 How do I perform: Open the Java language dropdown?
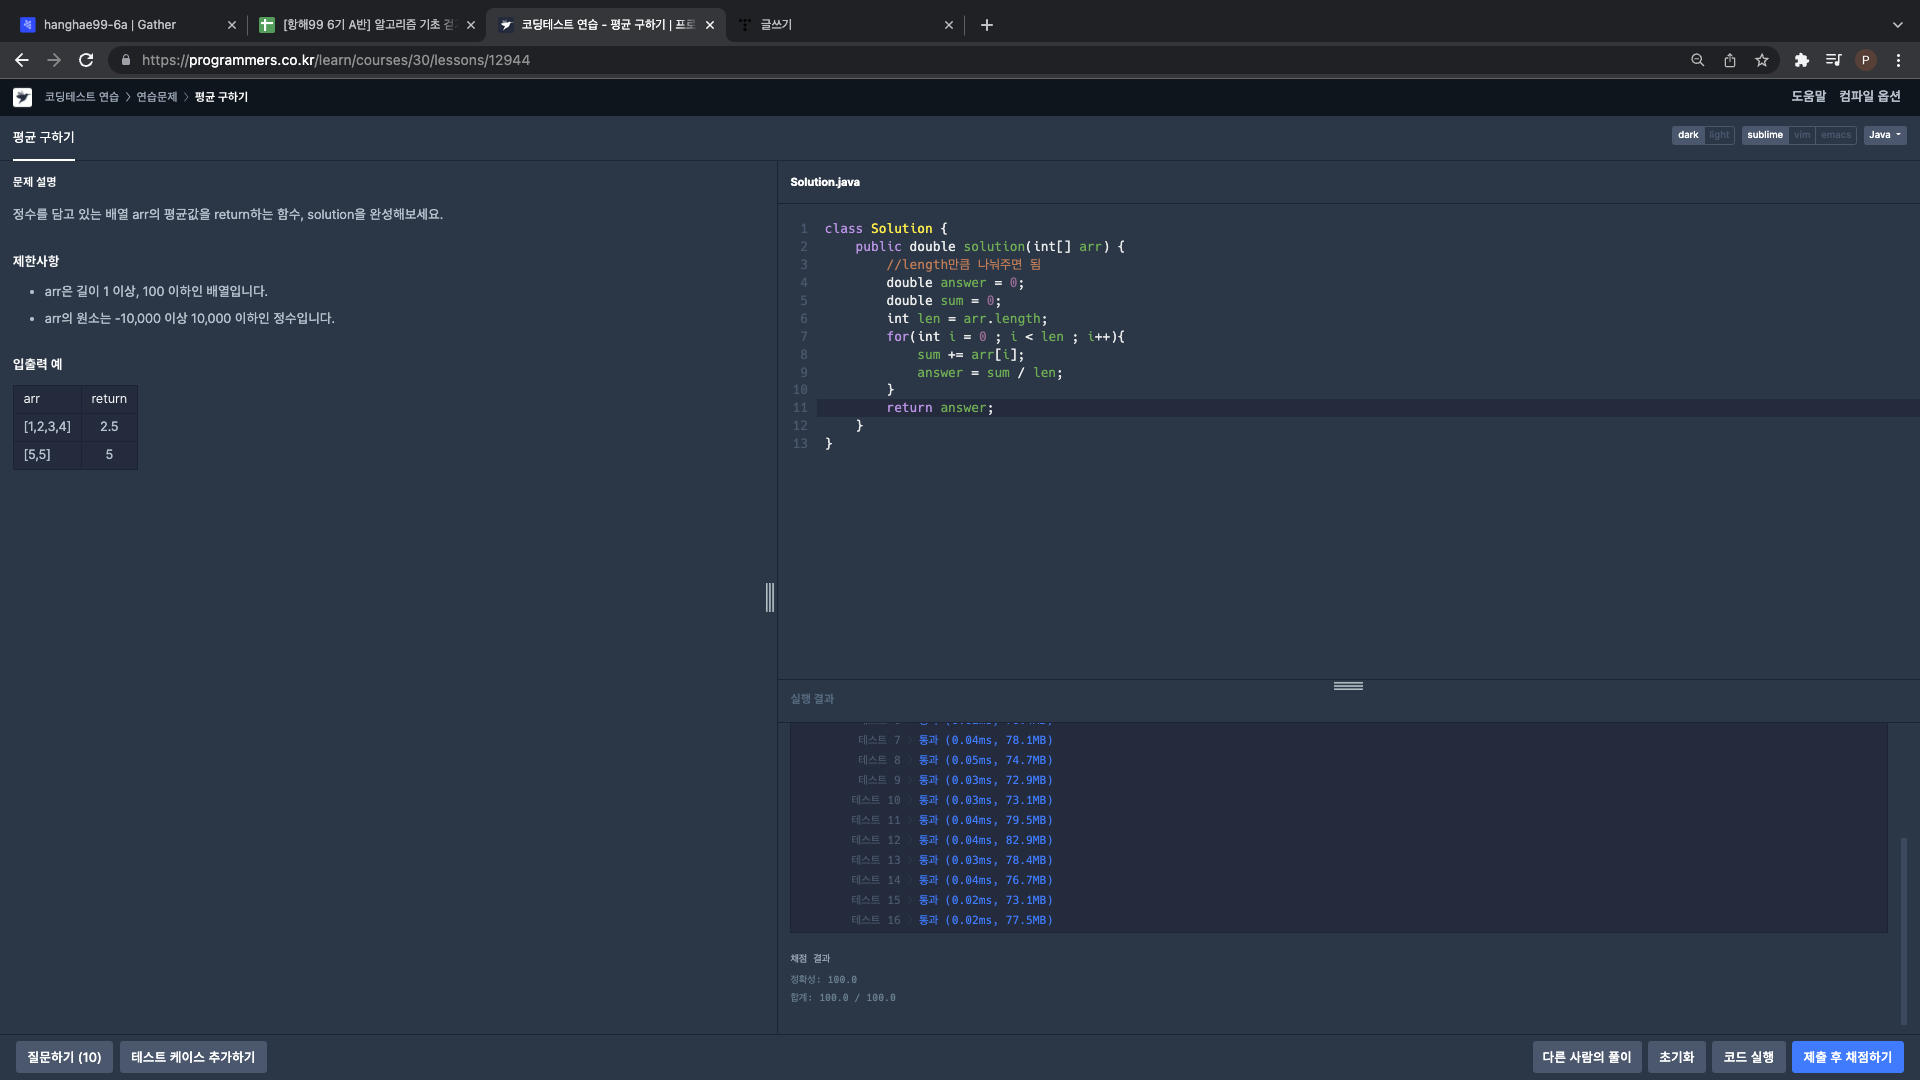coord(1885,135)
